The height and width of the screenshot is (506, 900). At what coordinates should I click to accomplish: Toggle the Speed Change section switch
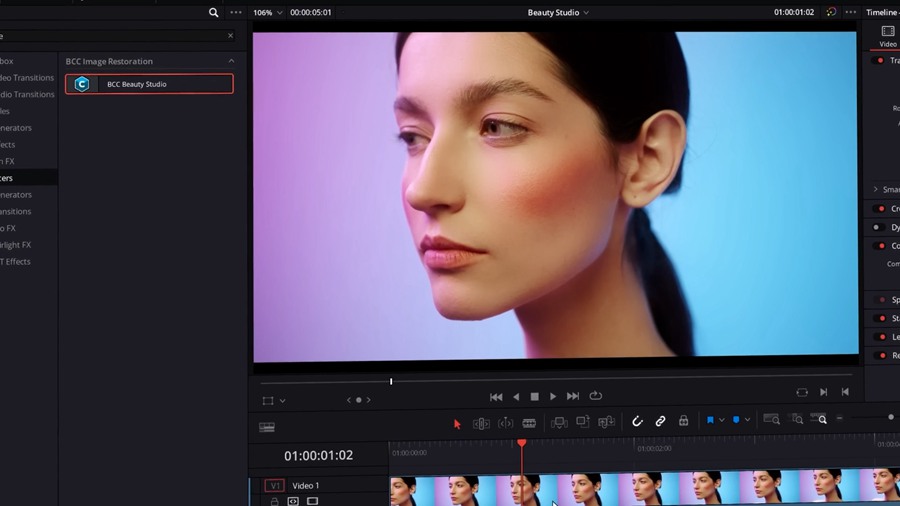(x=880, y=299)
